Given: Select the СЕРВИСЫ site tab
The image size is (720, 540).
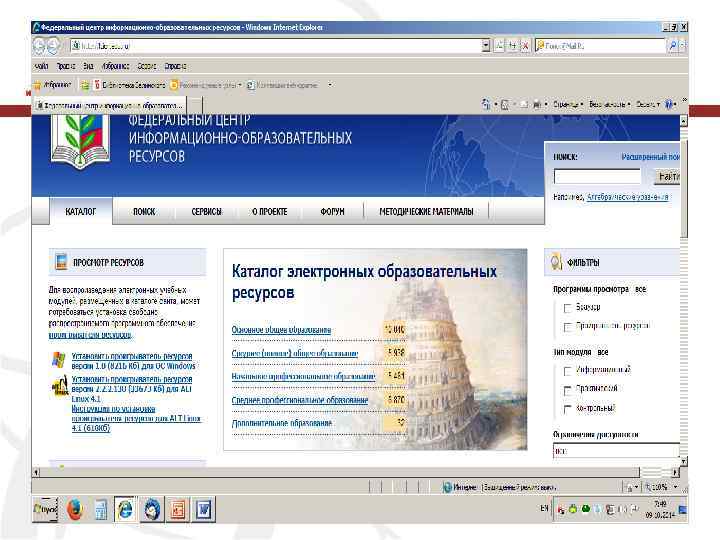Looking at the screenshot, I should coord(206,212).
